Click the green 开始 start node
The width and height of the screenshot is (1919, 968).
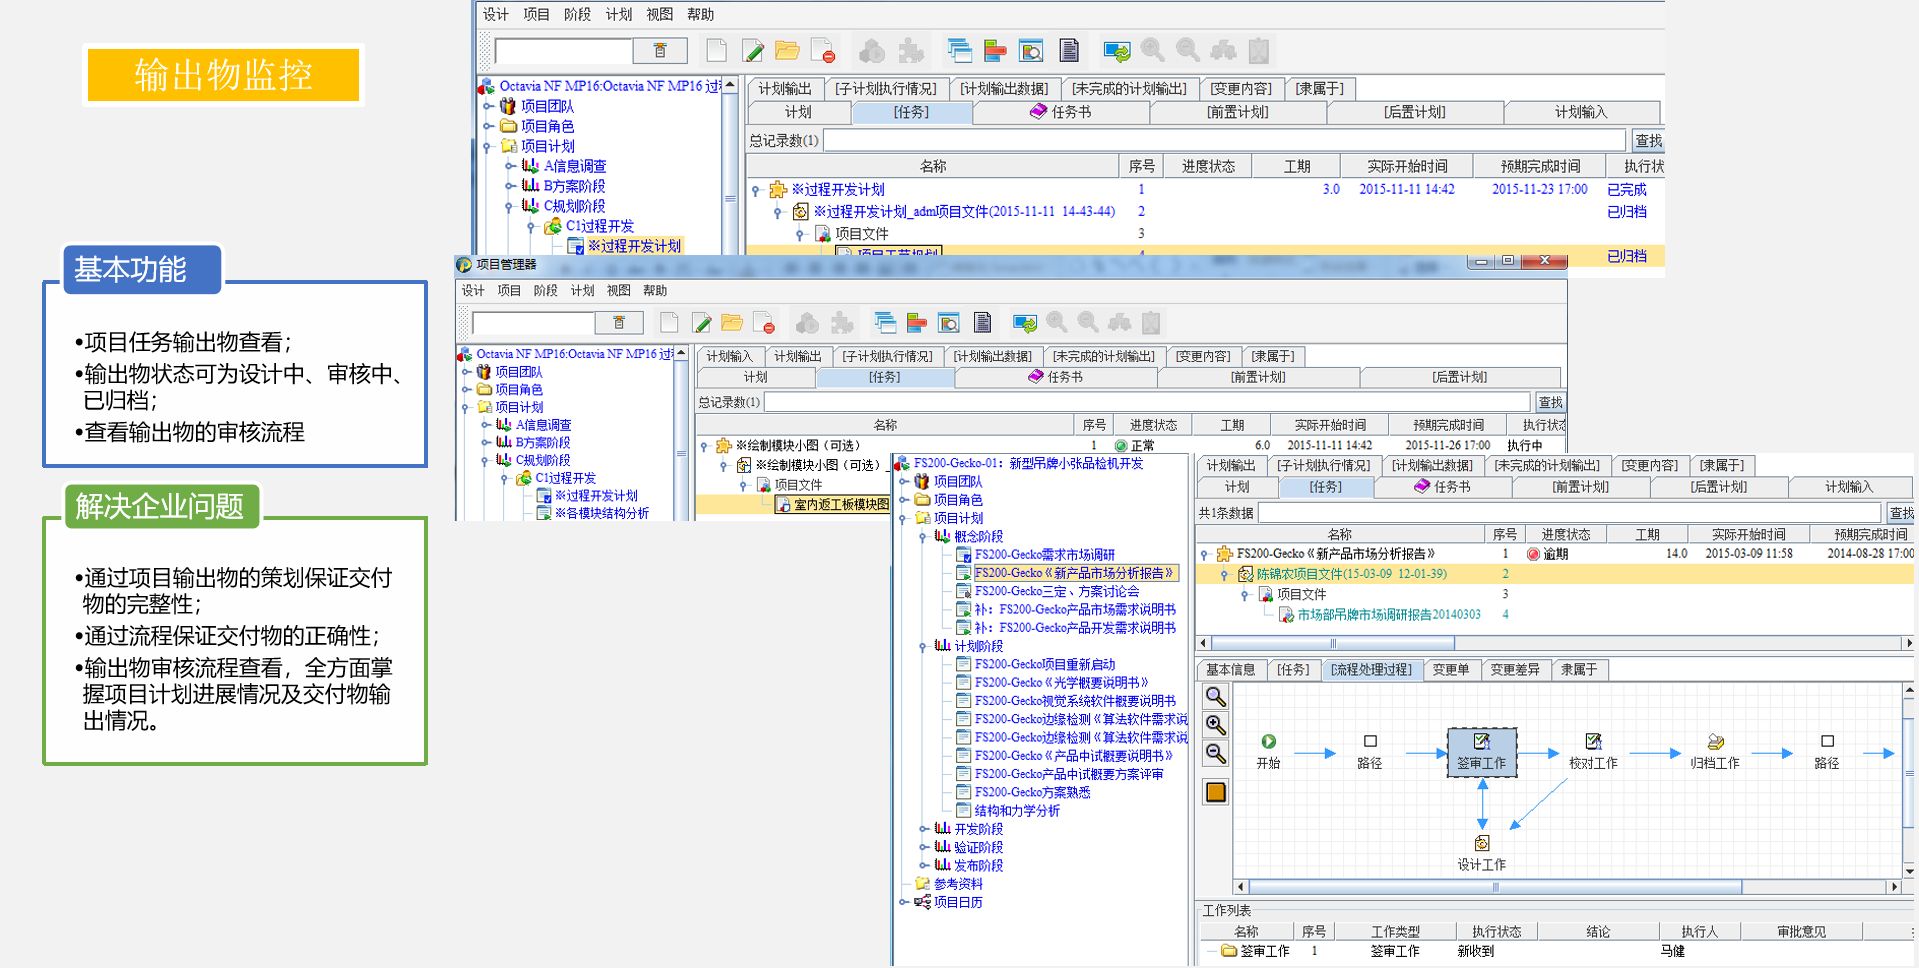1268,742
